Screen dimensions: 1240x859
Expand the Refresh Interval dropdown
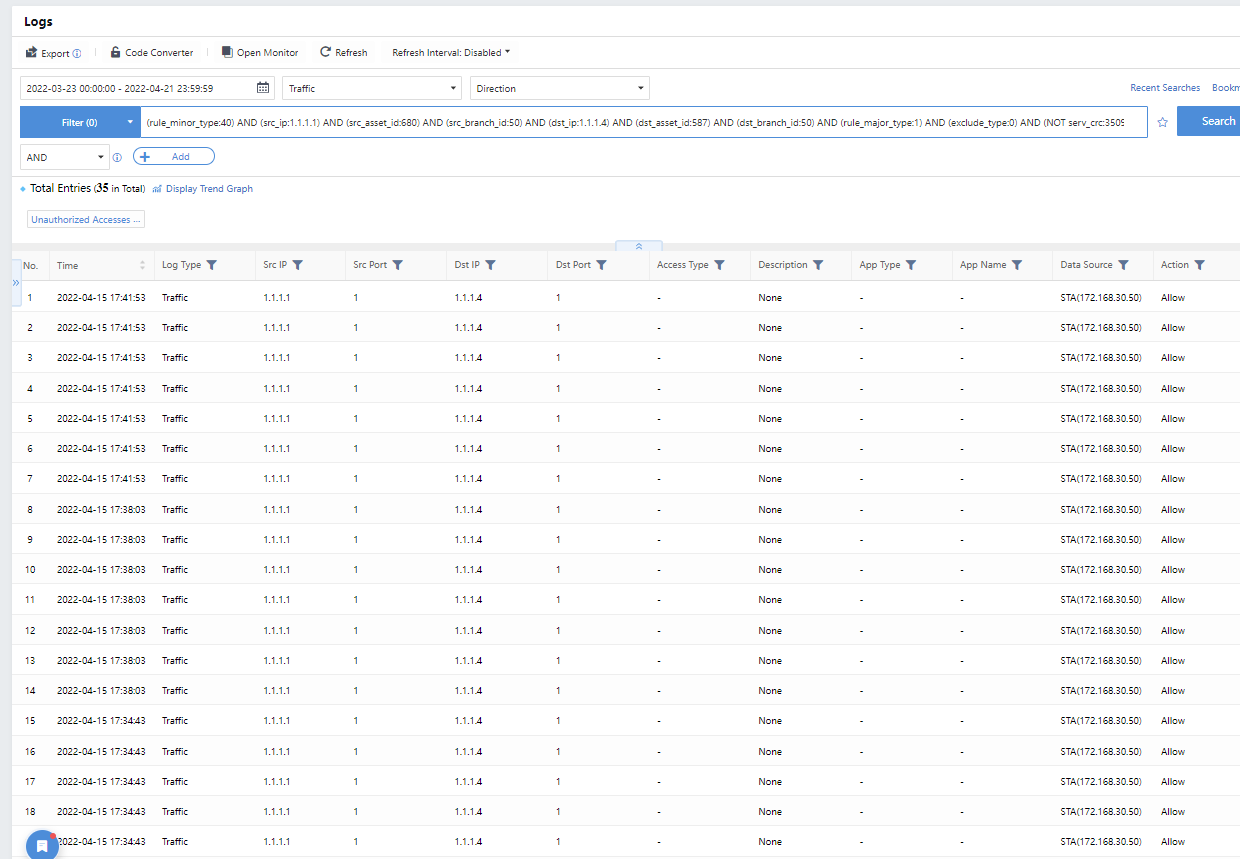(x=451, y=52)
